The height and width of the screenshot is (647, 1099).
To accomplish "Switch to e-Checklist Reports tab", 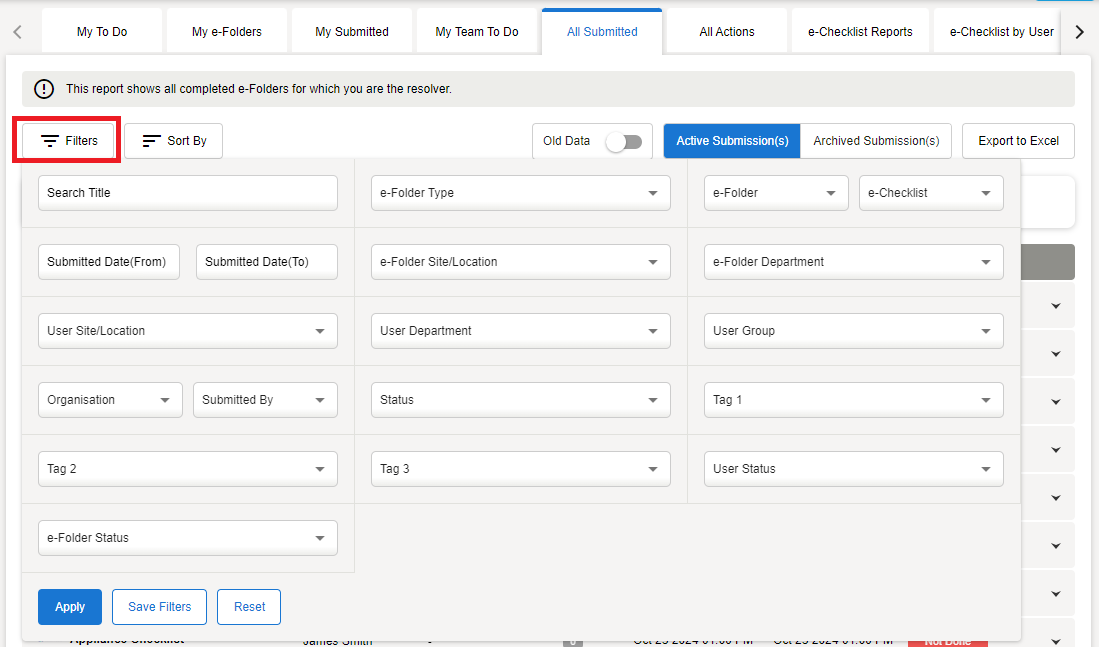I will pos(860,32).
